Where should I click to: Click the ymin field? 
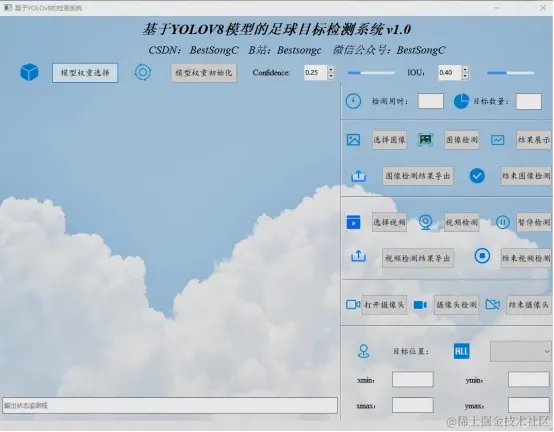[529, 379]
